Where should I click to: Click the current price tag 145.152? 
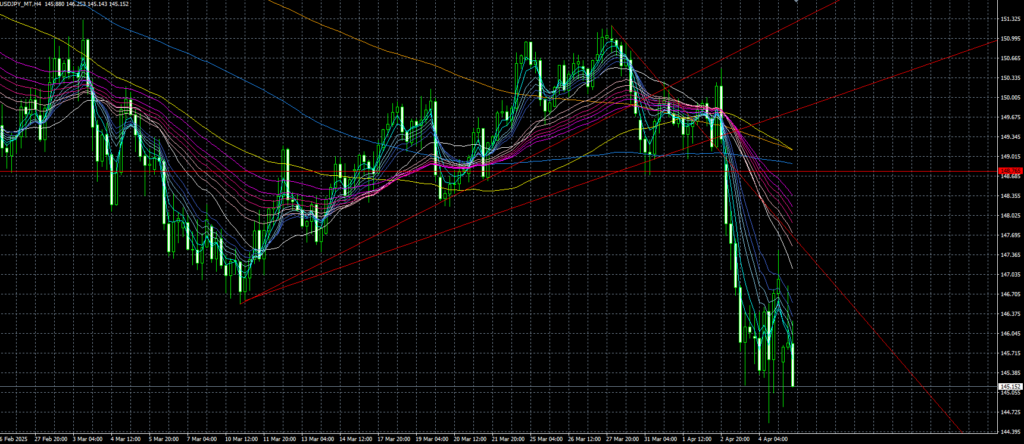[x=1009, y=386]
